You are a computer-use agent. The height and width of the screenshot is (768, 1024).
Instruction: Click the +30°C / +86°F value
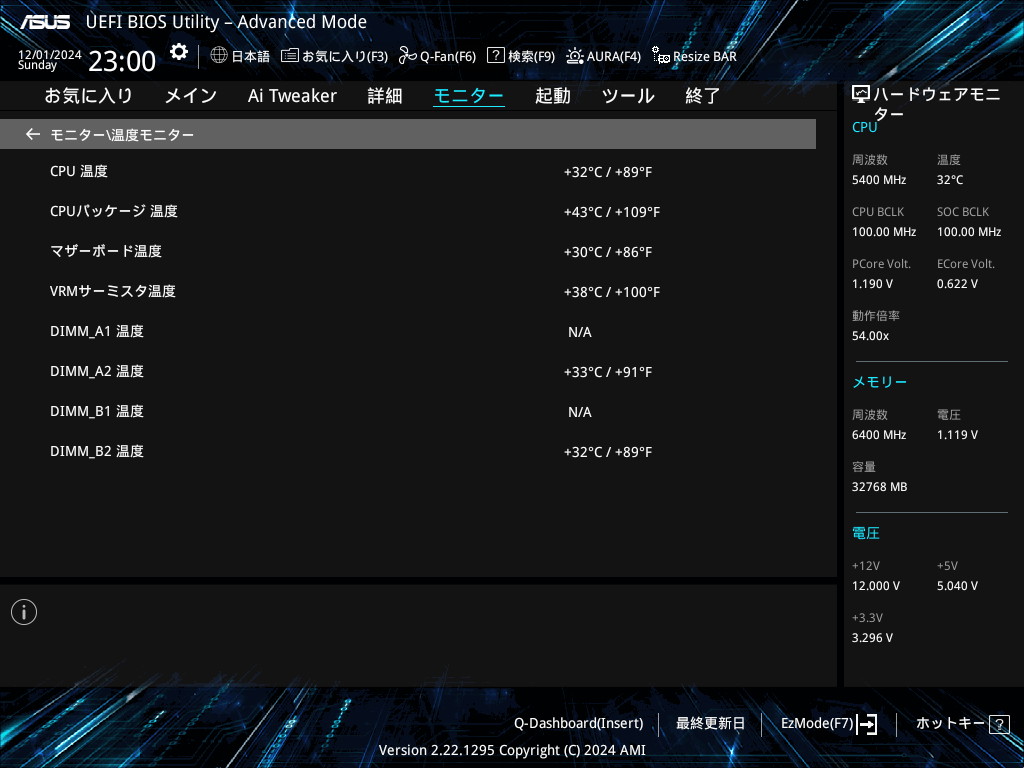pos(608,252)
